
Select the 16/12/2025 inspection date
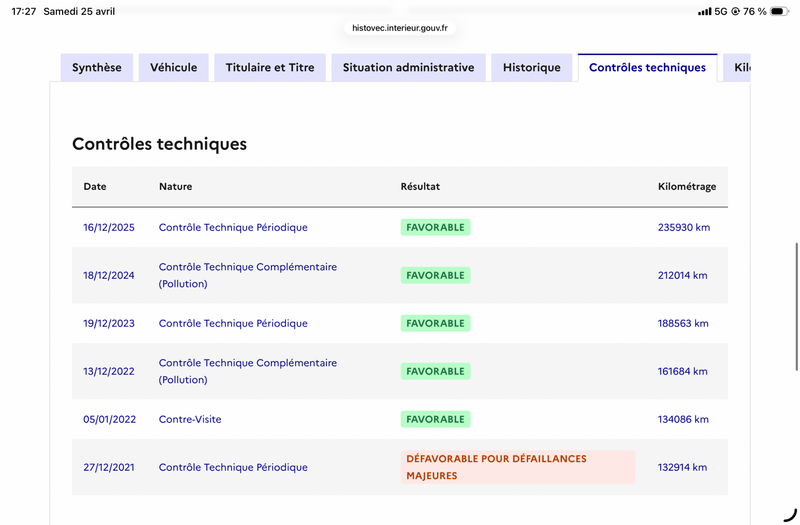(x=109, y=228)
